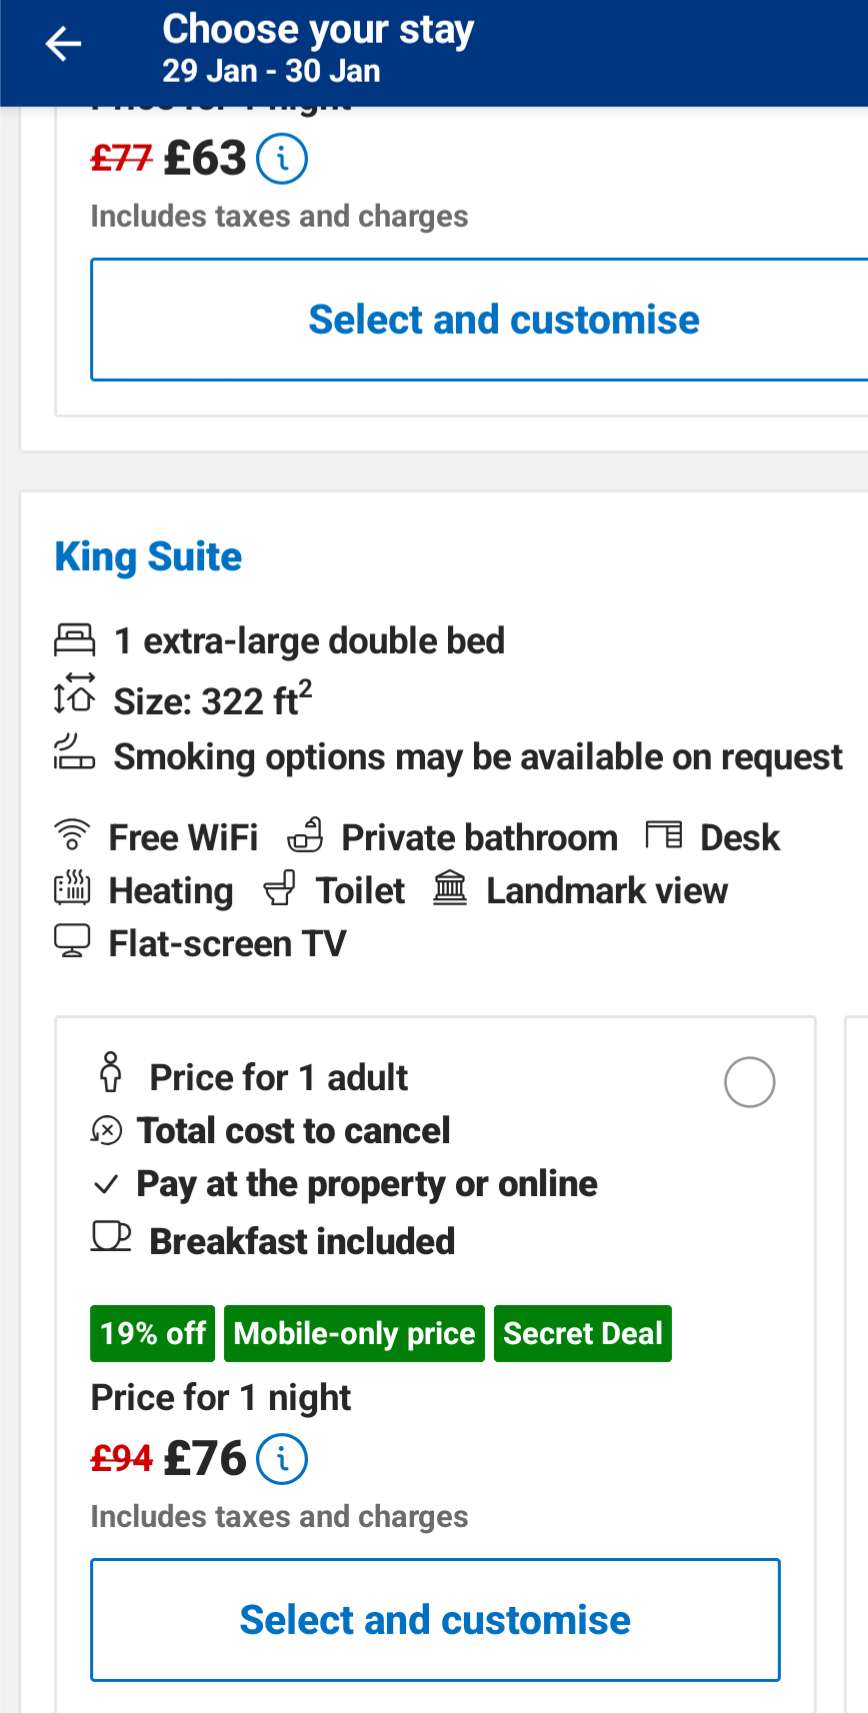Tap the Landmark view icon
Screen dimensions: 868x1713
(450, 888)
